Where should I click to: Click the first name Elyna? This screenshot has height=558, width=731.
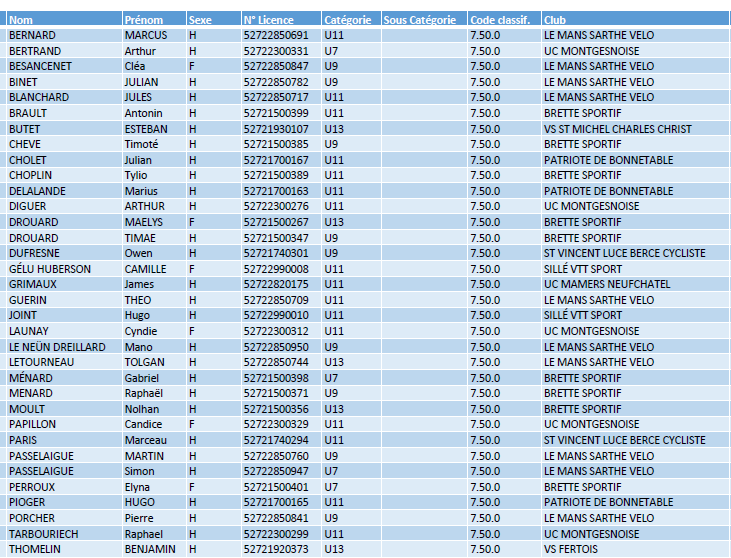[139, 487]
